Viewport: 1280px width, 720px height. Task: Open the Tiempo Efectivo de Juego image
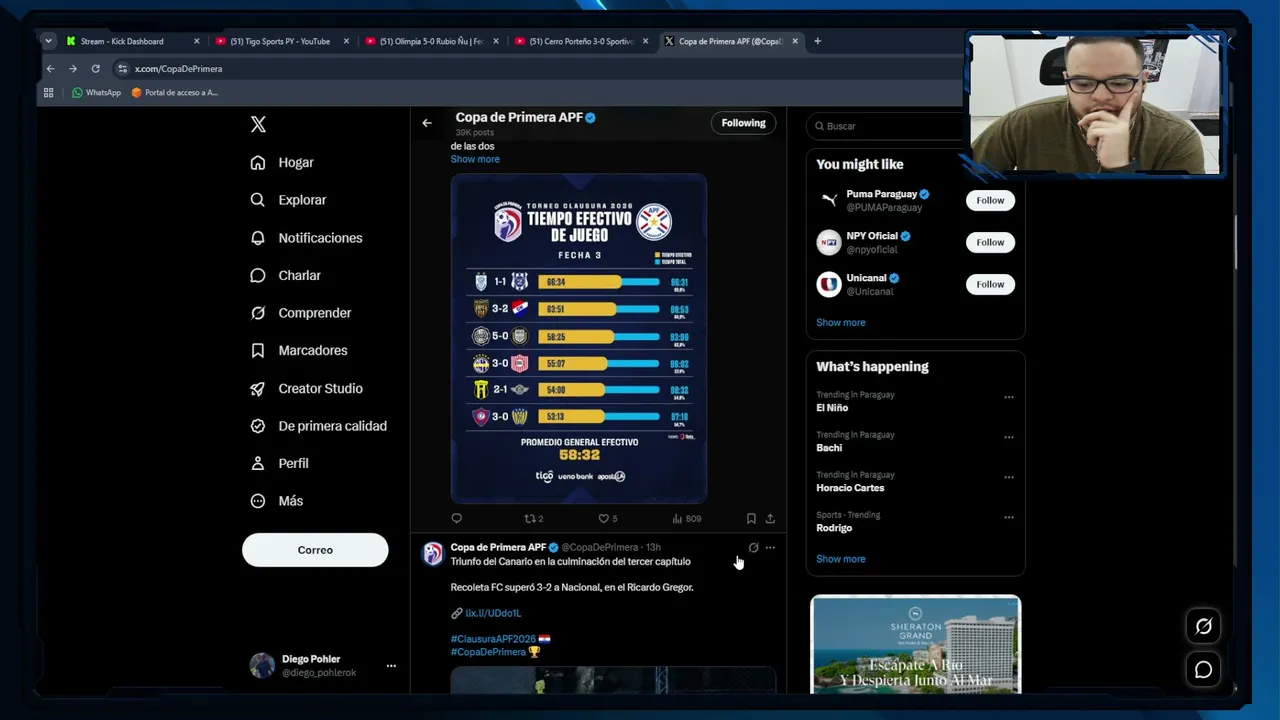(579, 339)
